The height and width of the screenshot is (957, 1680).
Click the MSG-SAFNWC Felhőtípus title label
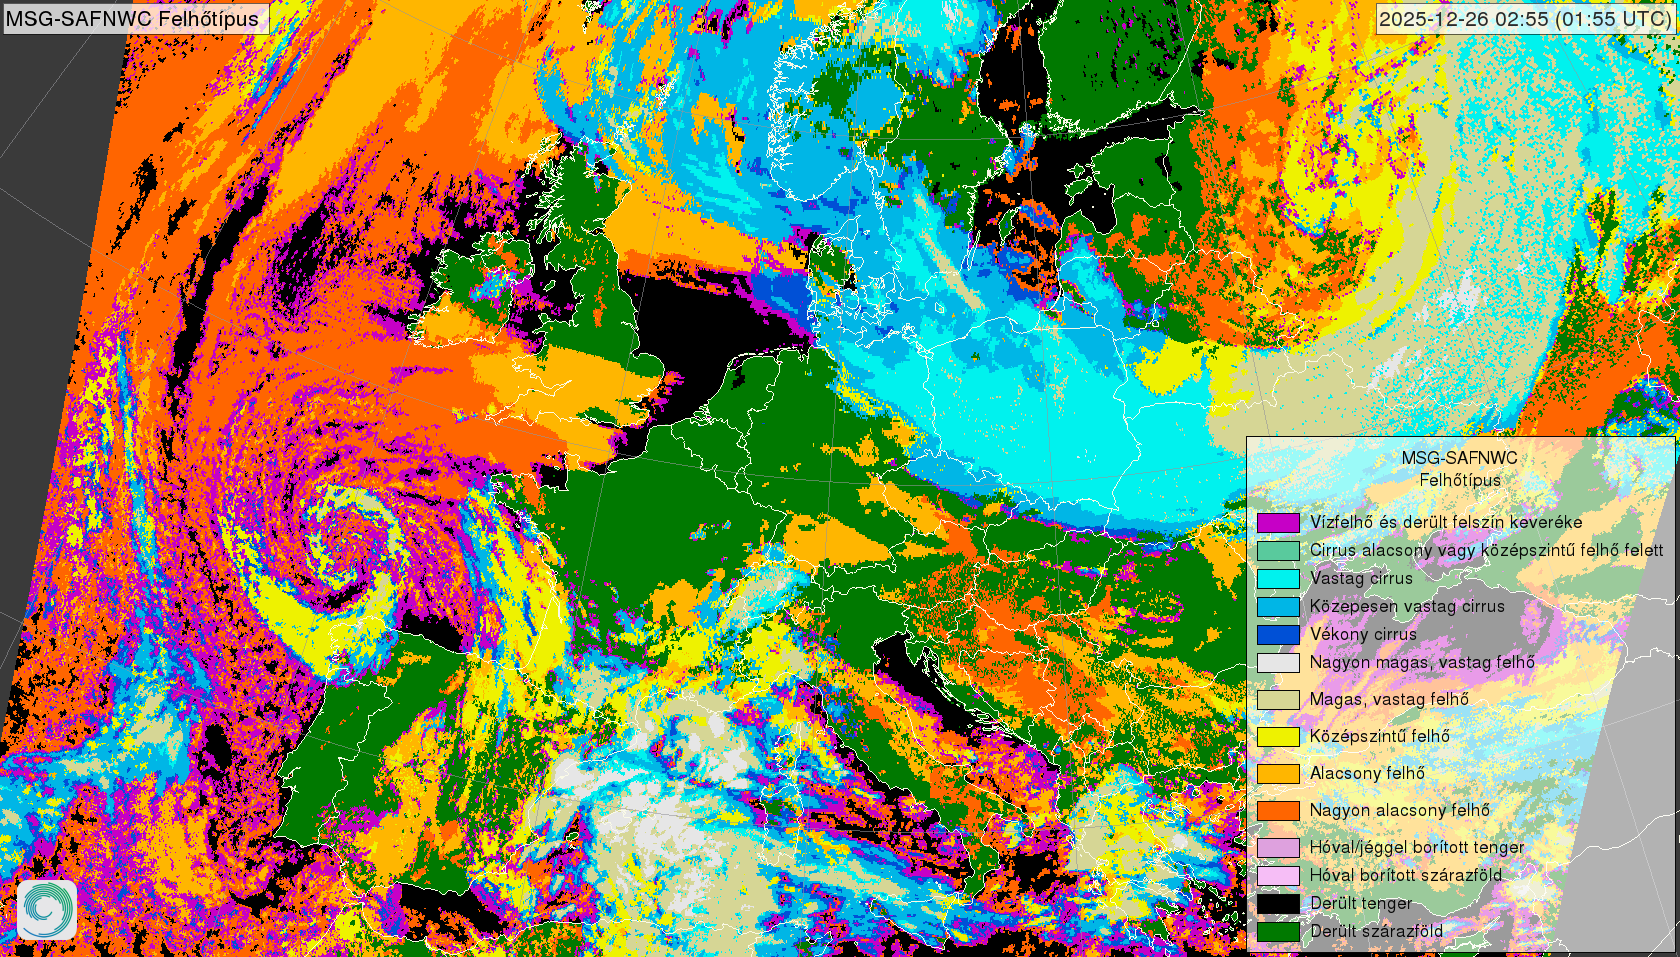coord(133,18)
